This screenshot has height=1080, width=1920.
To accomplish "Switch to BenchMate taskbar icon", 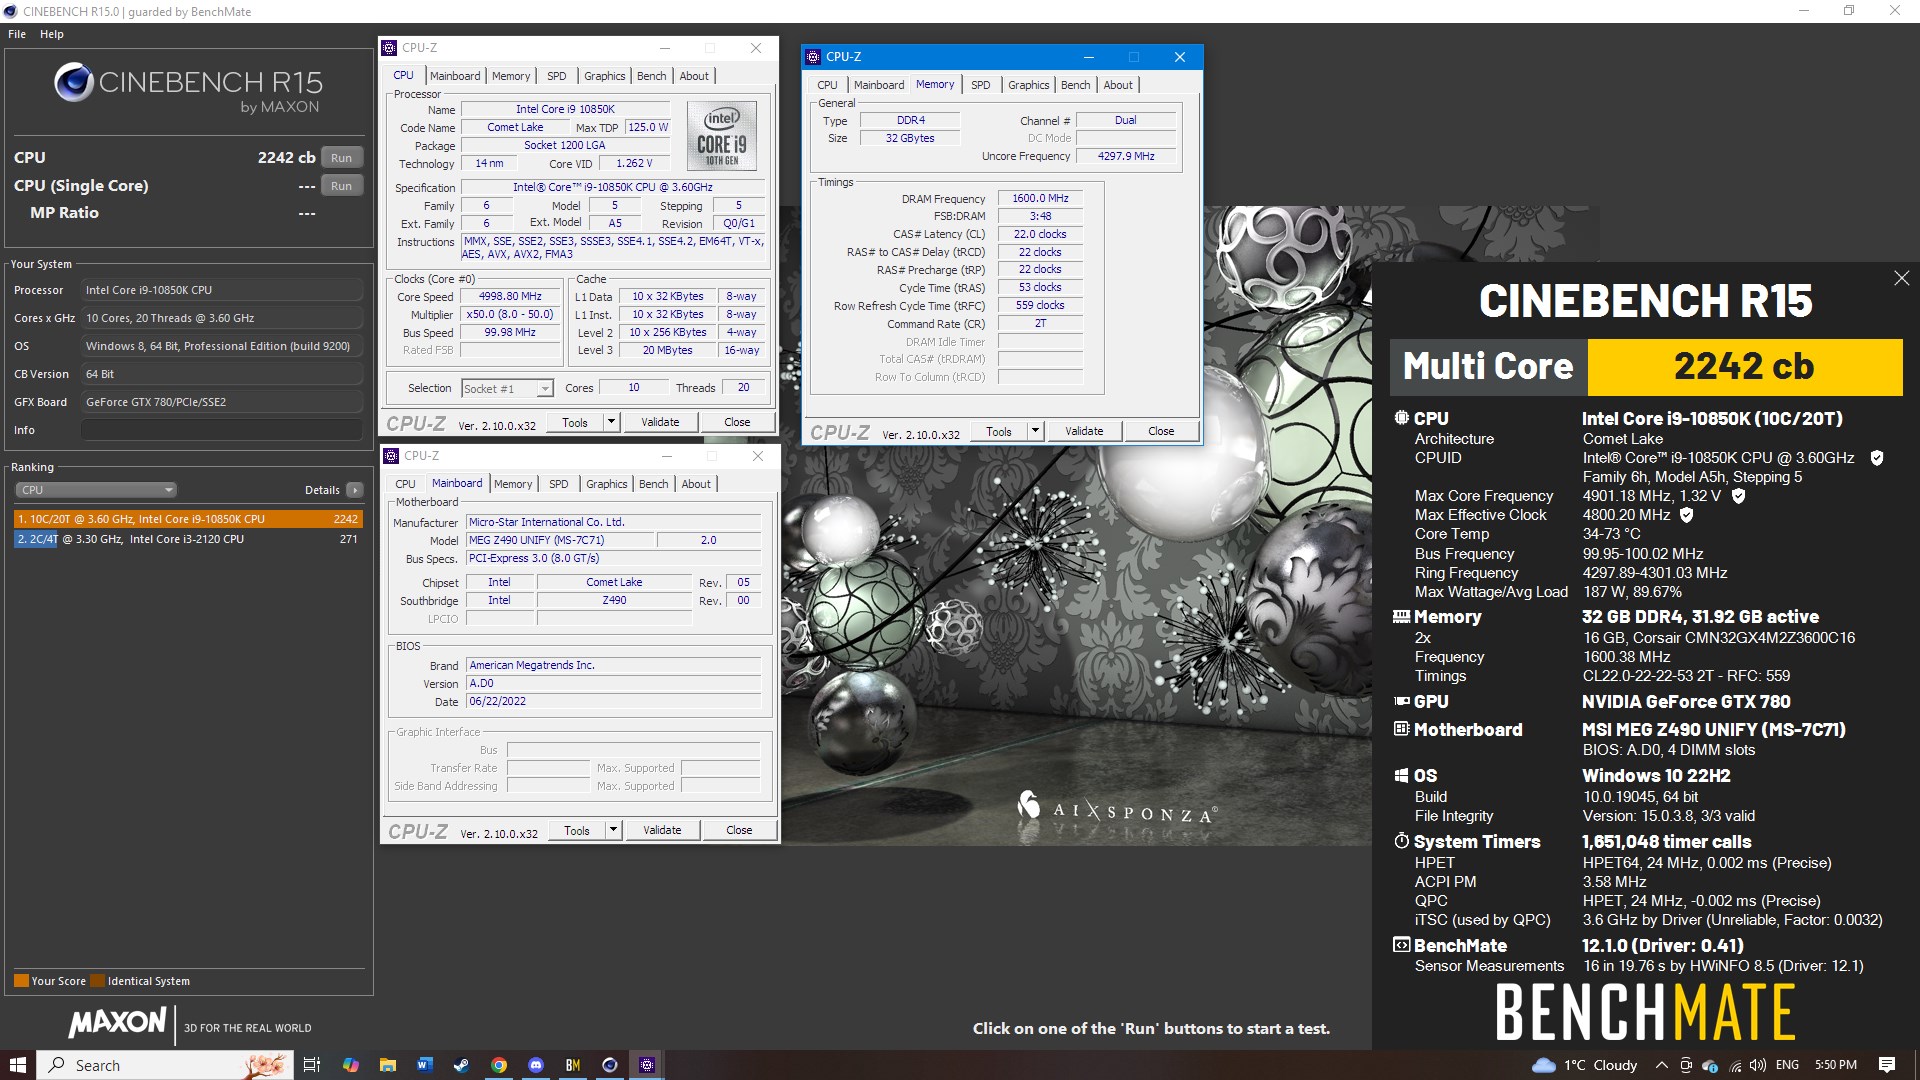I will tap(572, 1065).
